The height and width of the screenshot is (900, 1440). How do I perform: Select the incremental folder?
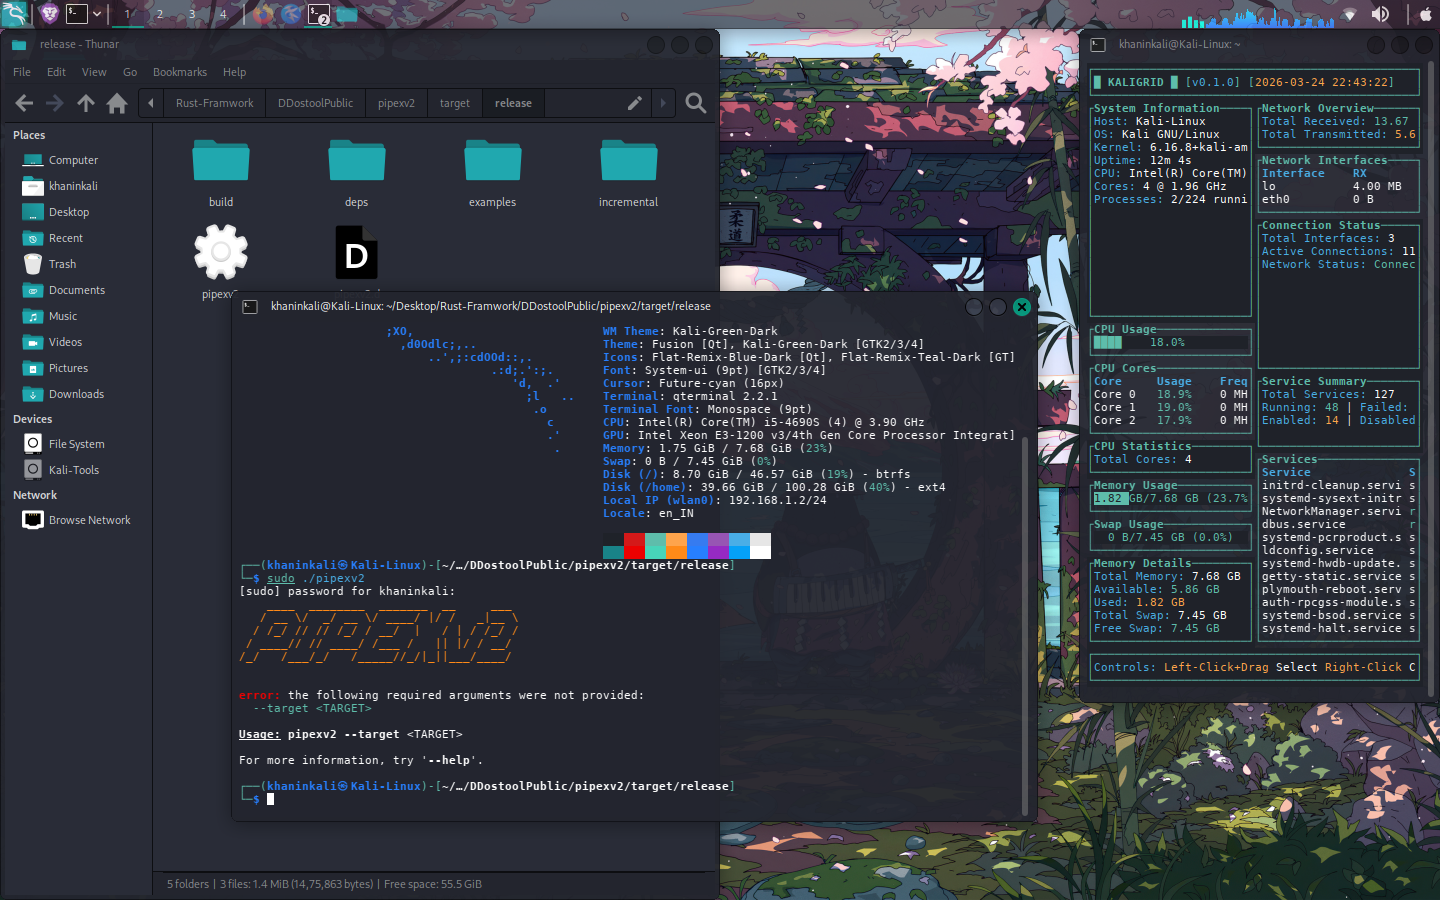629,172
